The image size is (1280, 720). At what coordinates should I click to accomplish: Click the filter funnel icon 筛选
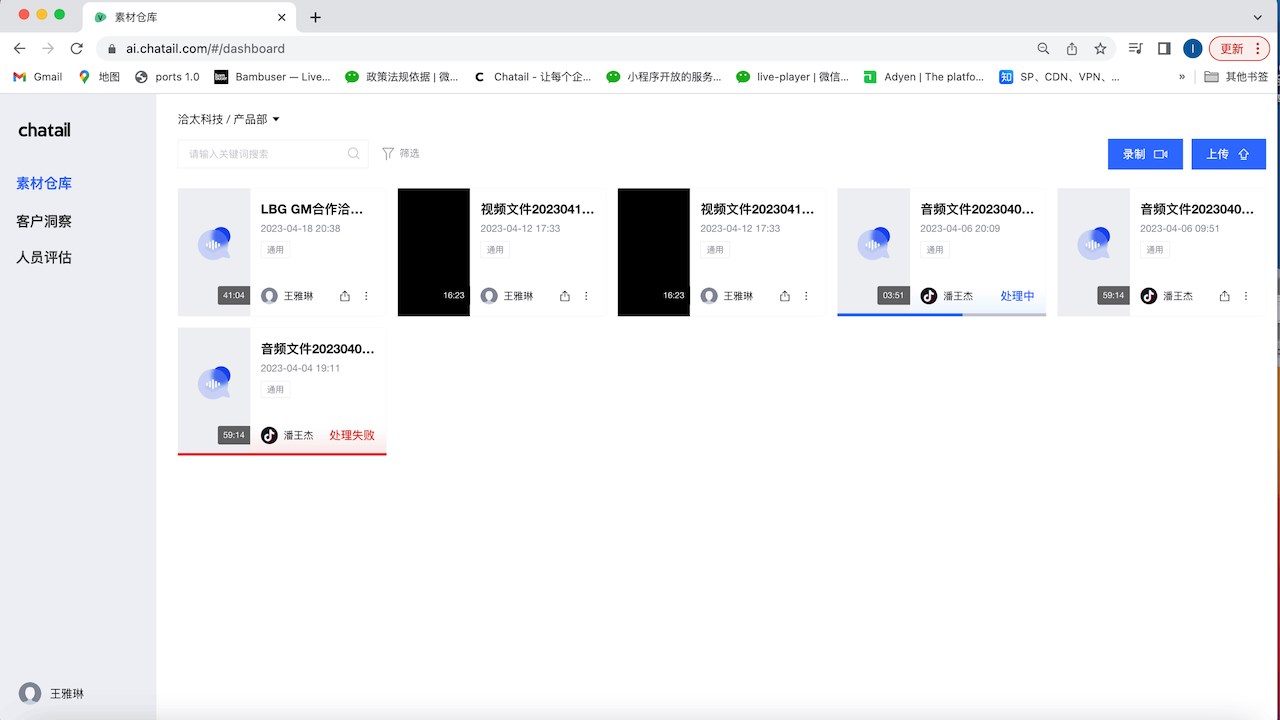click(x=388, y=154)
